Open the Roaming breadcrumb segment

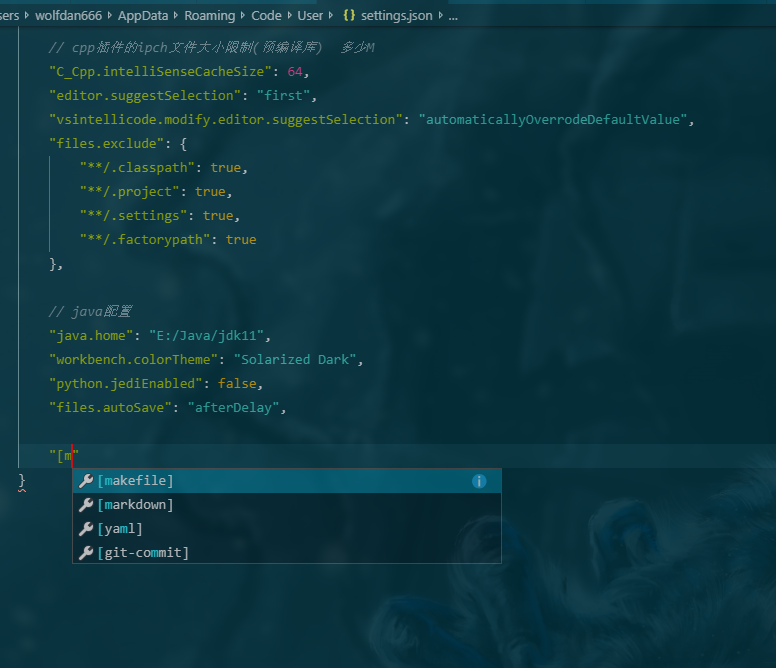(x=210, y=16)
